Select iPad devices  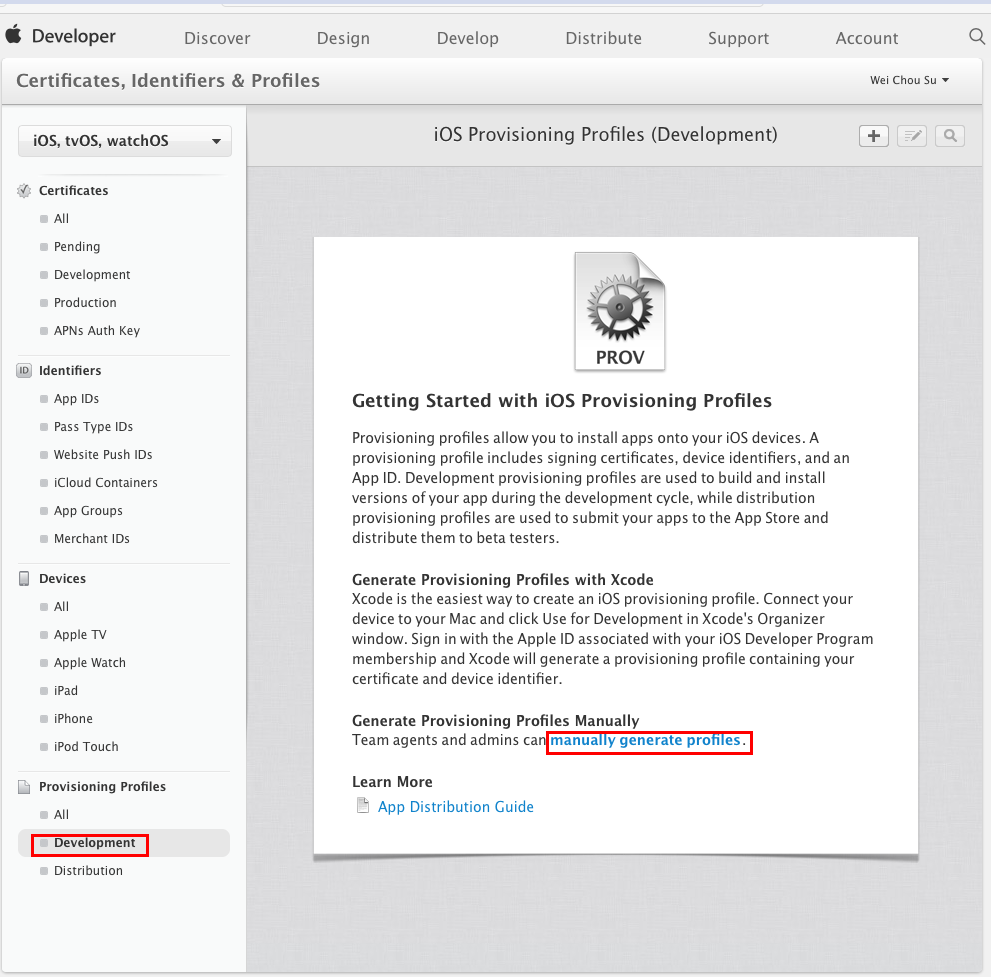pyautogui.click(x=66, y=691)
